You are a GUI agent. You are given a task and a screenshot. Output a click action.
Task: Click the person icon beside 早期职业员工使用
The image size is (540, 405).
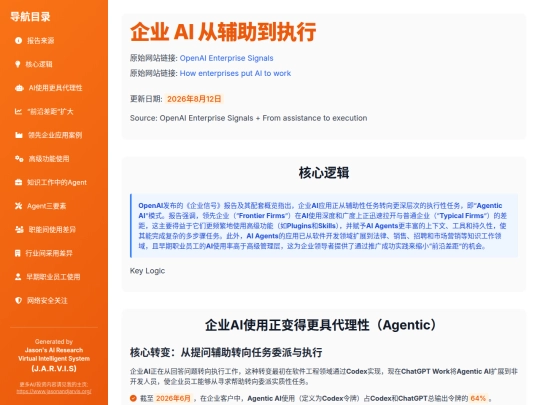(18, 277)
